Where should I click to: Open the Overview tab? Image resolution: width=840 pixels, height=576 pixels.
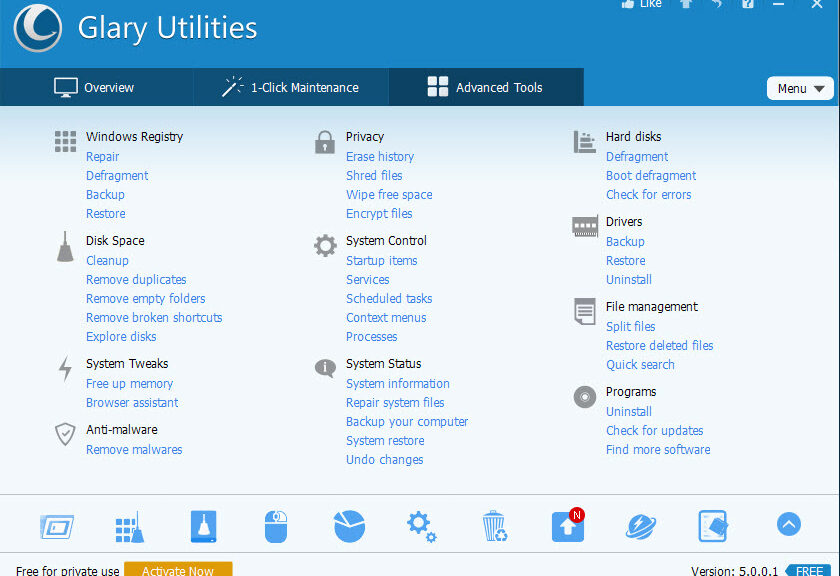click(97, 87)
